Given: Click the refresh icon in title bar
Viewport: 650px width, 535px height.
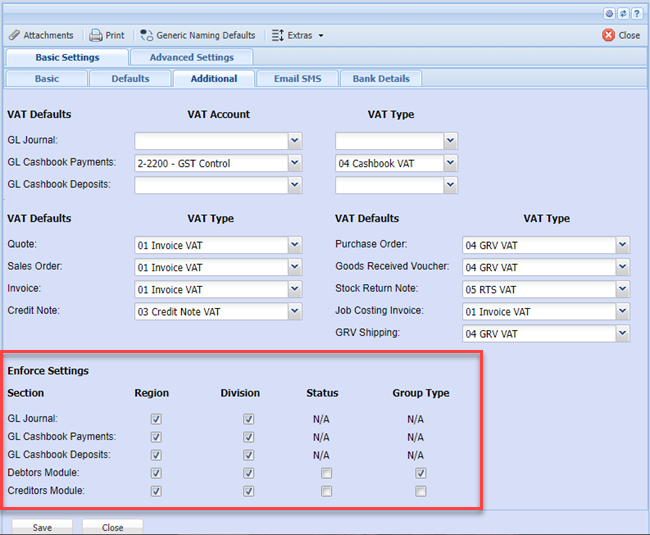Looking at the screenshot, I should (623, 13).
